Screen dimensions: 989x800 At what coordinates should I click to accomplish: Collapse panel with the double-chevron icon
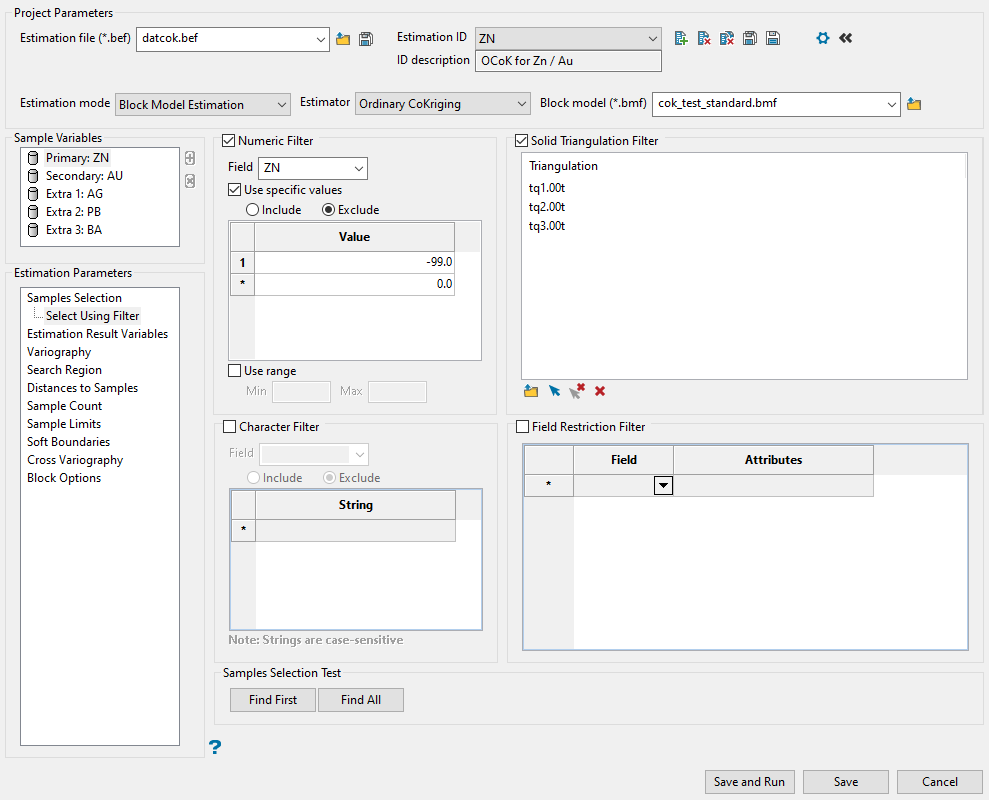coord(846,38)
